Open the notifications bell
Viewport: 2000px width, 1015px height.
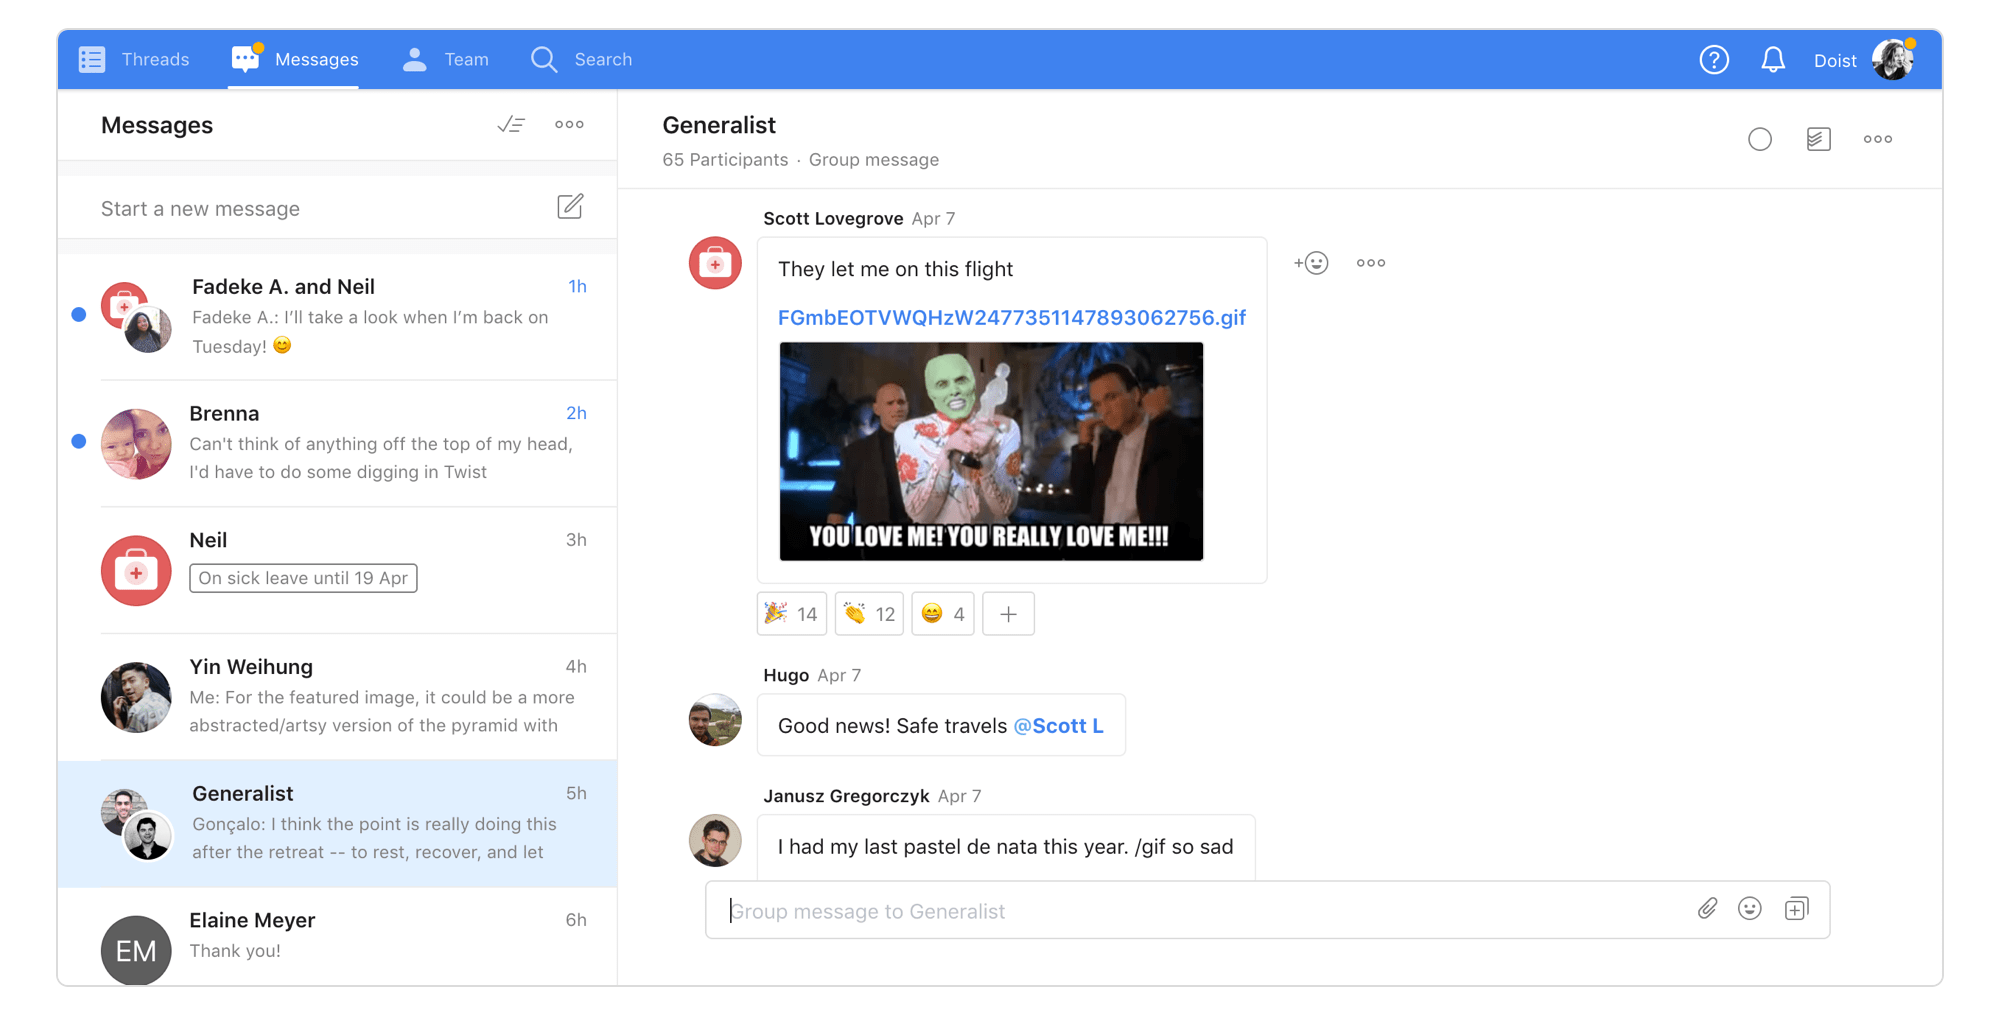click(1773, 60)
